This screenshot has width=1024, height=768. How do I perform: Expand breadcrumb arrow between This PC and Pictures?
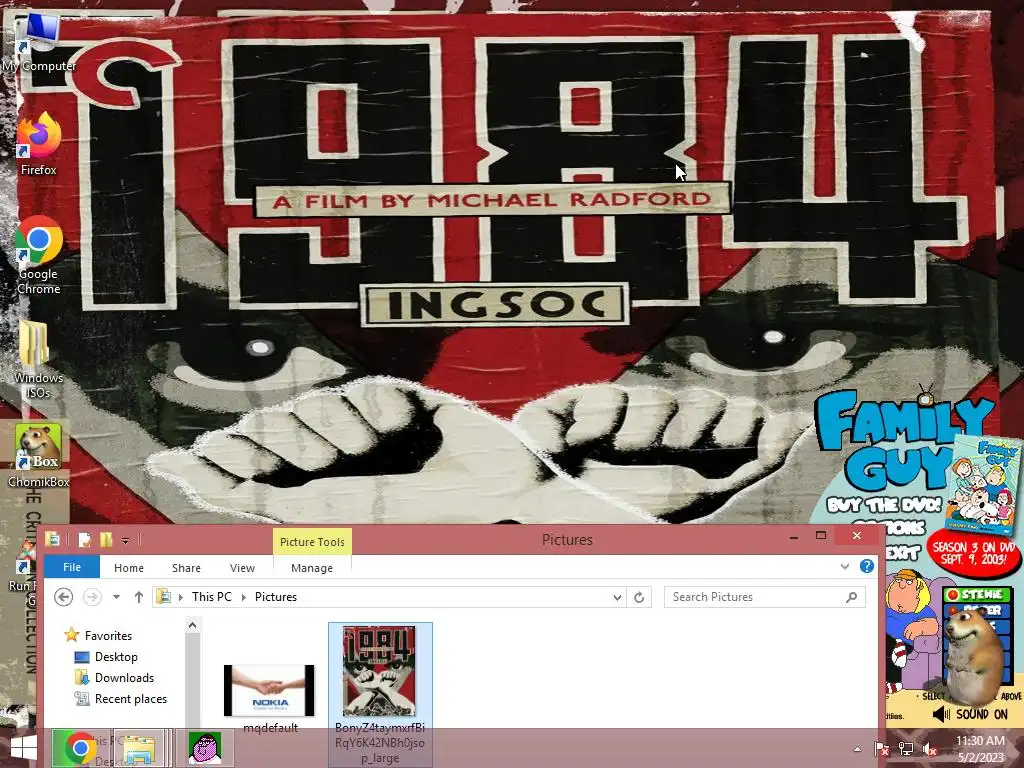point(244,597)
